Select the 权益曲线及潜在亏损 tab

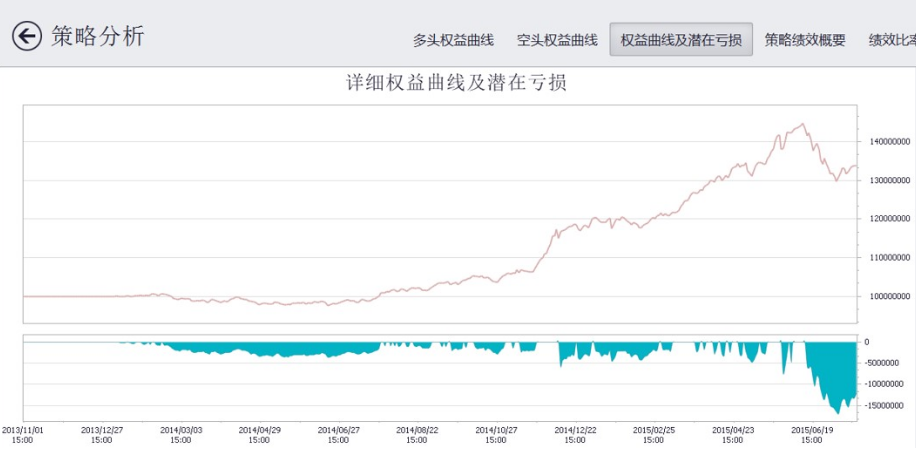click(681, 40)
